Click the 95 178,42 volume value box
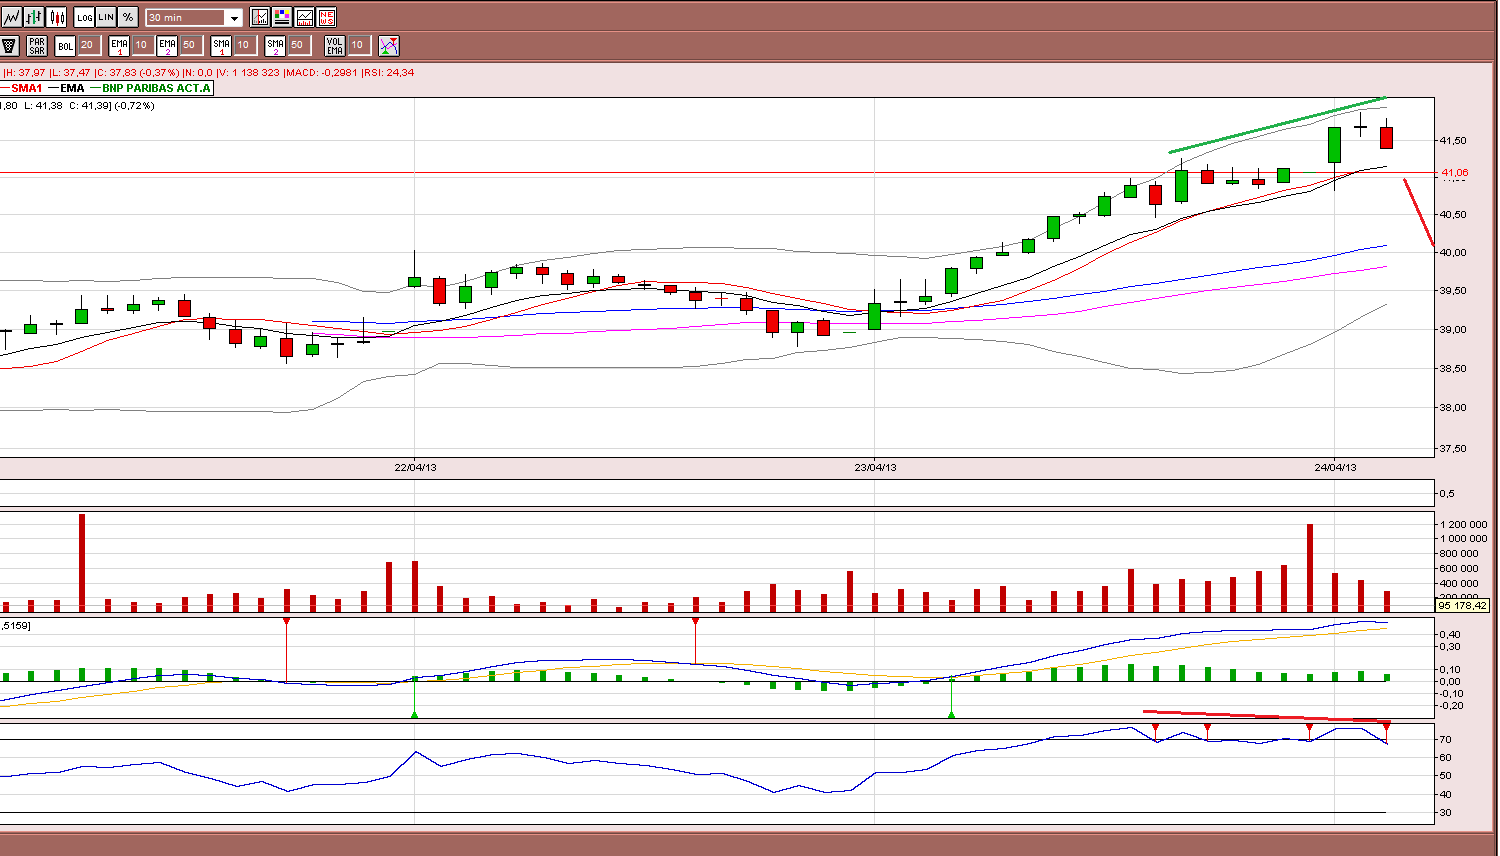 click(1463, 605)
